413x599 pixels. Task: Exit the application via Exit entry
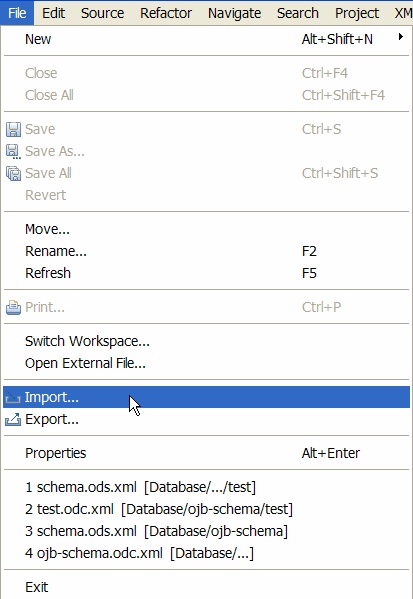pyautogui.click(x=206, y=587)
